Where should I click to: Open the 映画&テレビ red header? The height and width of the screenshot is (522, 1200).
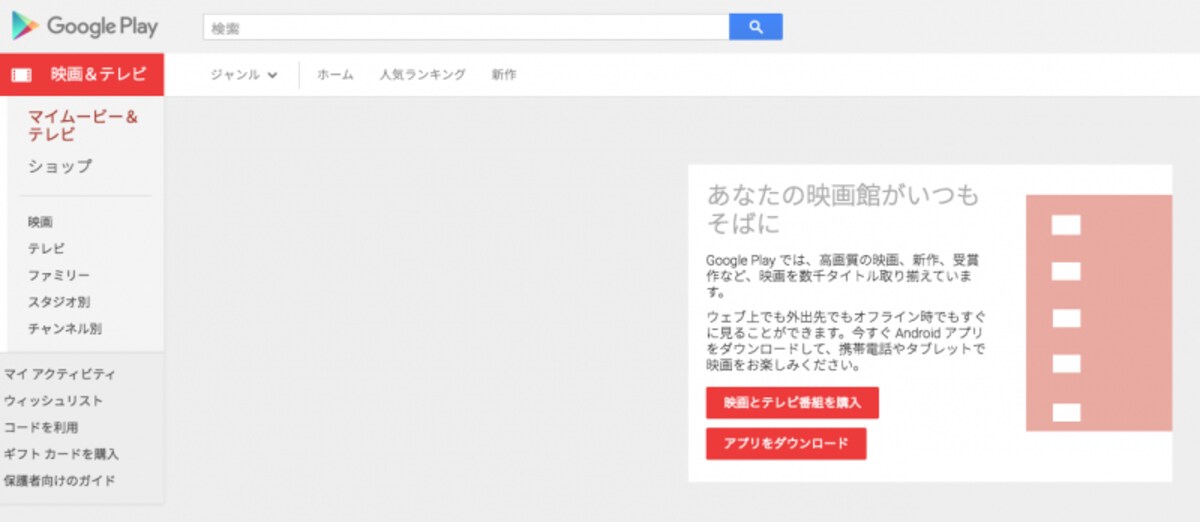pyautogui.click(x=82, y=75)
